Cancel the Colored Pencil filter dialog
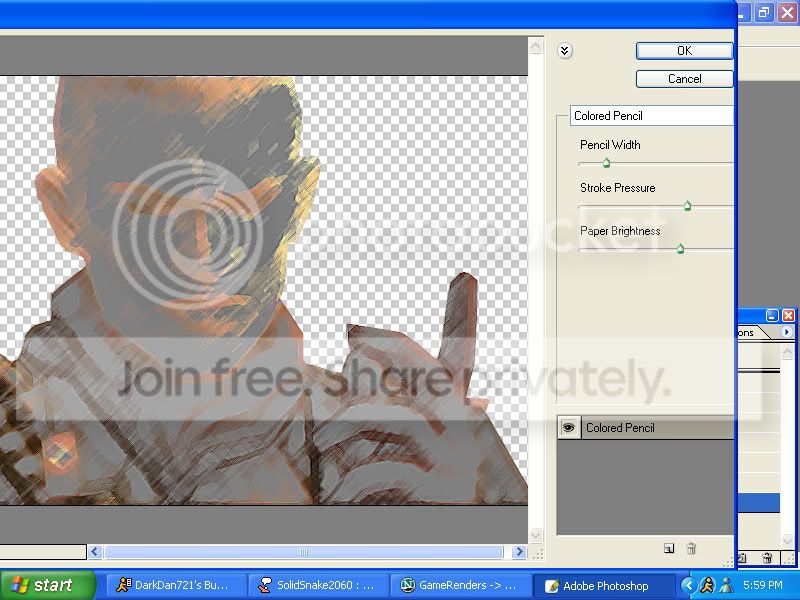800x600 pixels. coord(684,79)
